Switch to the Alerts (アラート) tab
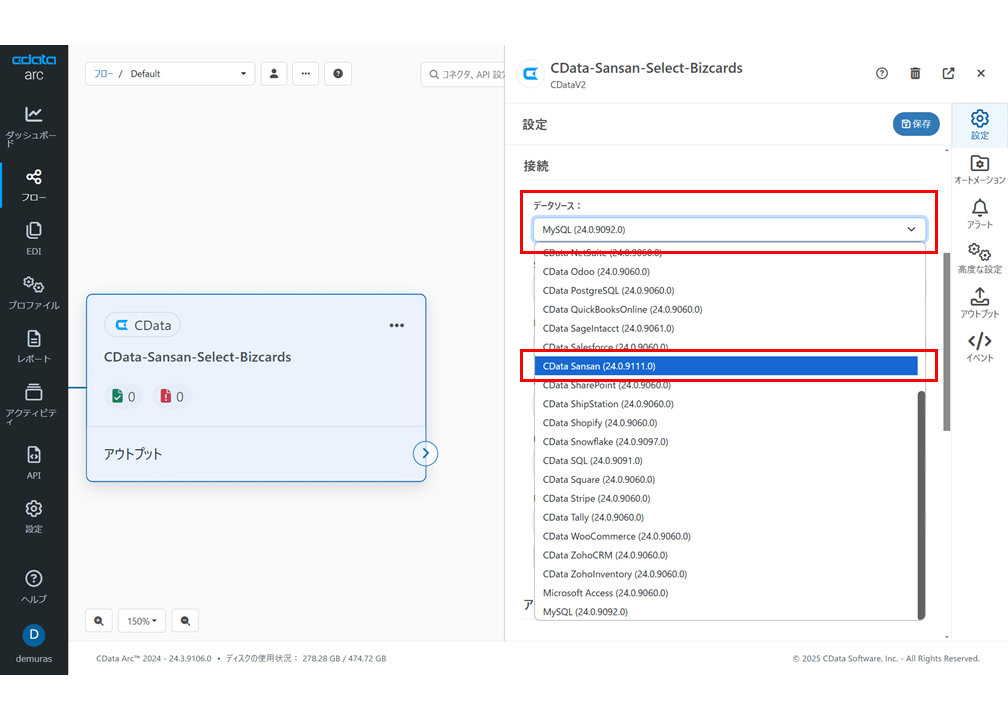Screen dimensions: 1008x720 (980, 214)
